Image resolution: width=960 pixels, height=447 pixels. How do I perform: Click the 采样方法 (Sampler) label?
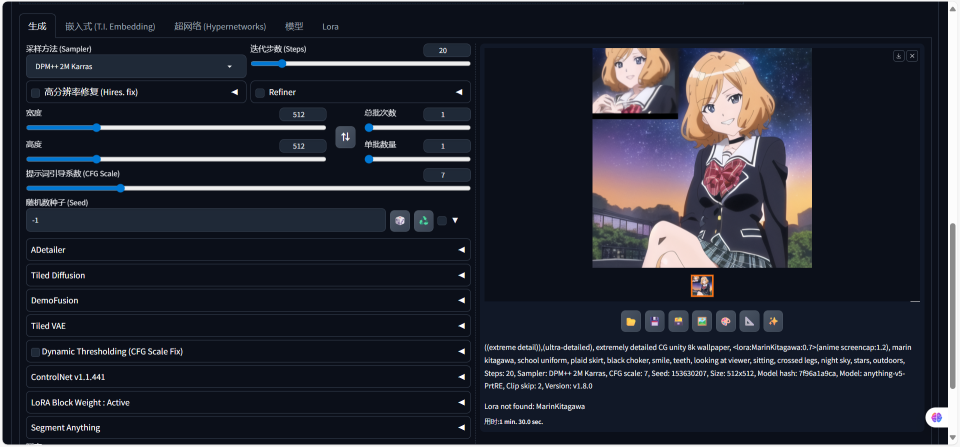59,48
